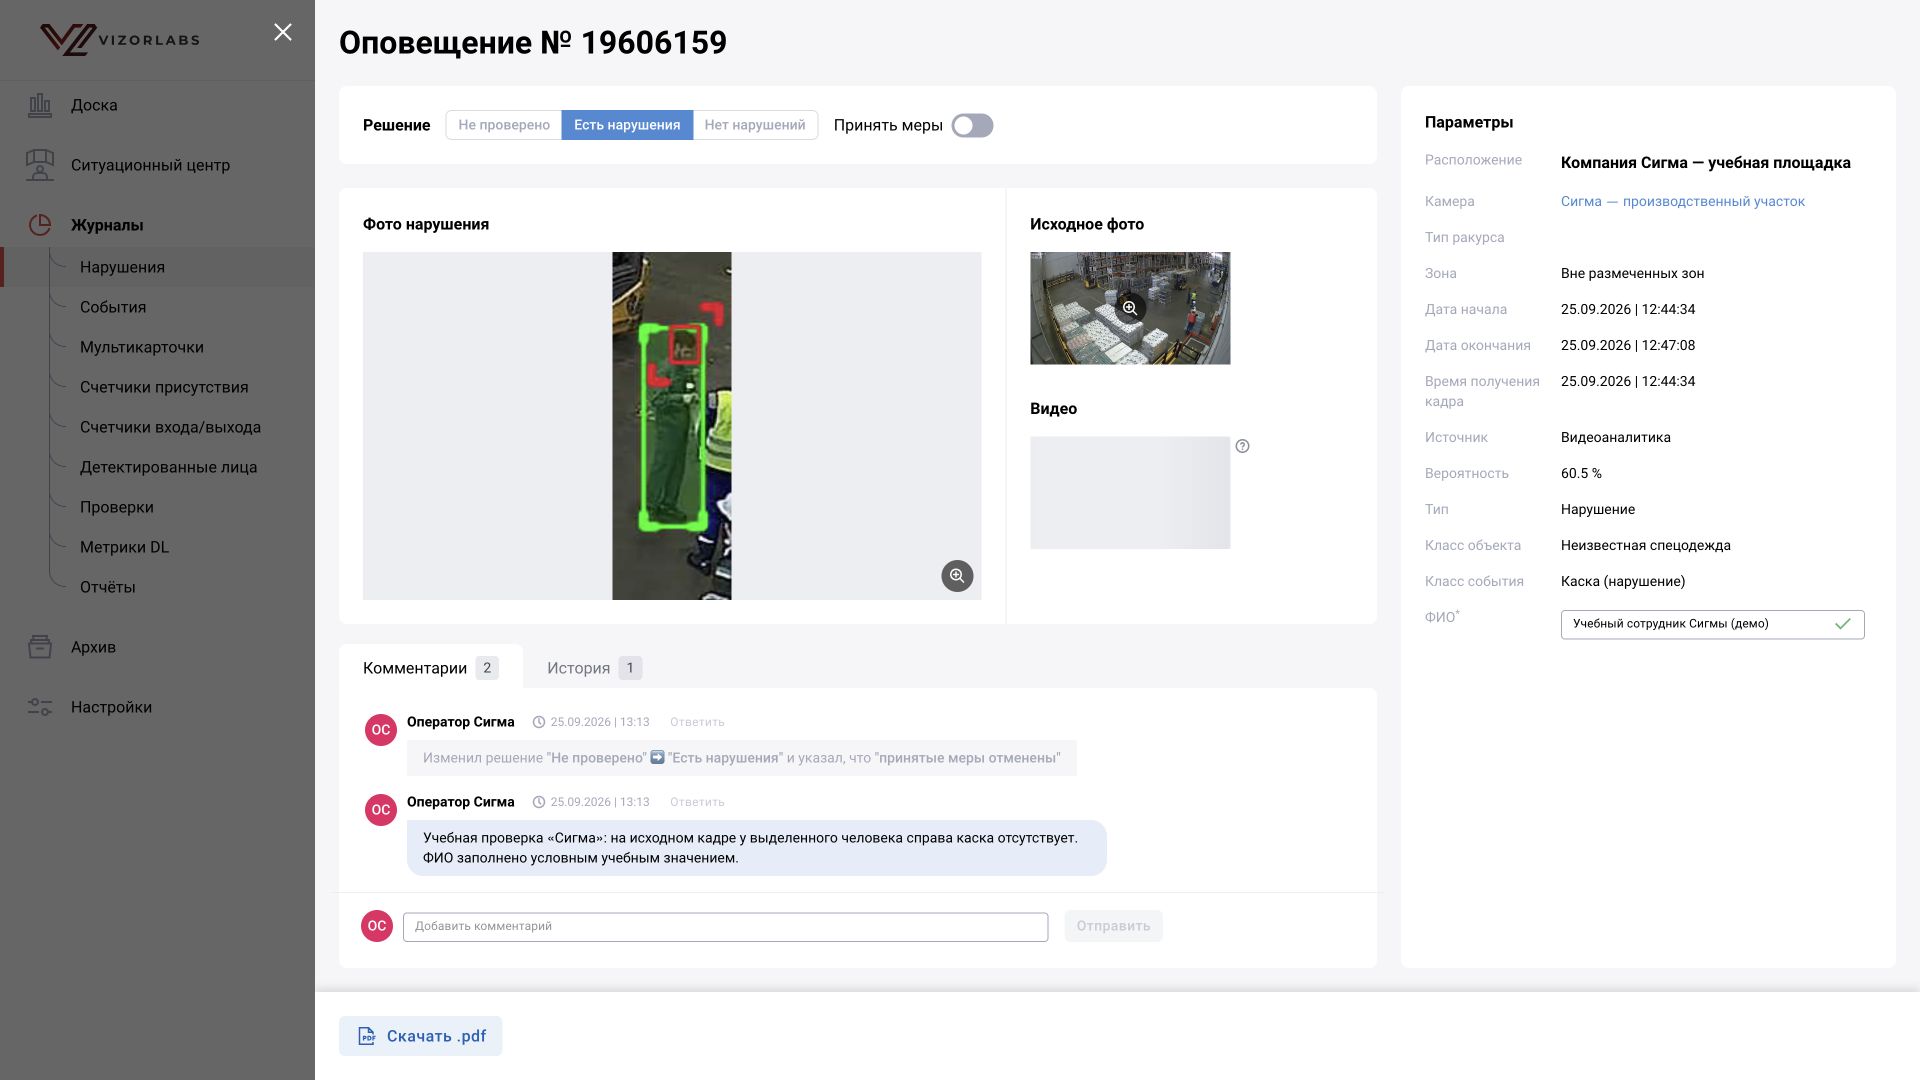The height and width of the screenshot is (1080, 1920).
Task: Select the Есть нарушения decision
Action: 627,125
